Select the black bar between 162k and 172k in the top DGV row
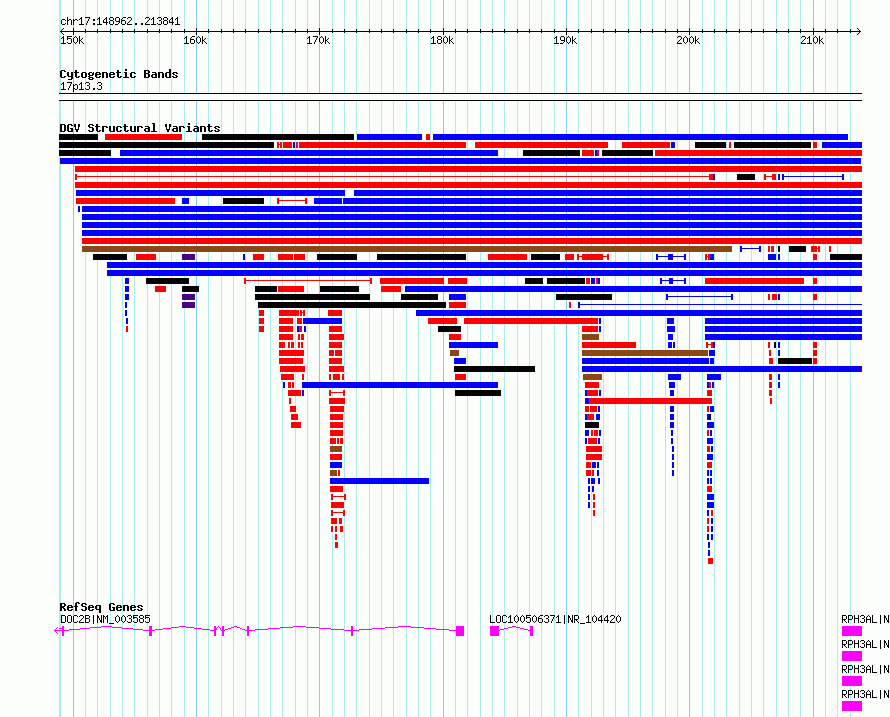Screen dimensions: 890x717 pyautogui.click(x=278, y=137)
